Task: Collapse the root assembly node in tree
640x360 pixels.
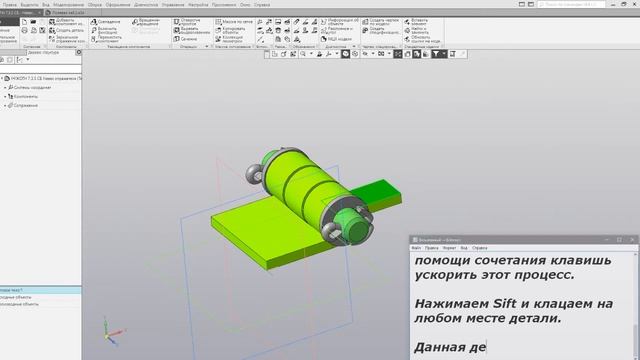Action: (2, 78)
